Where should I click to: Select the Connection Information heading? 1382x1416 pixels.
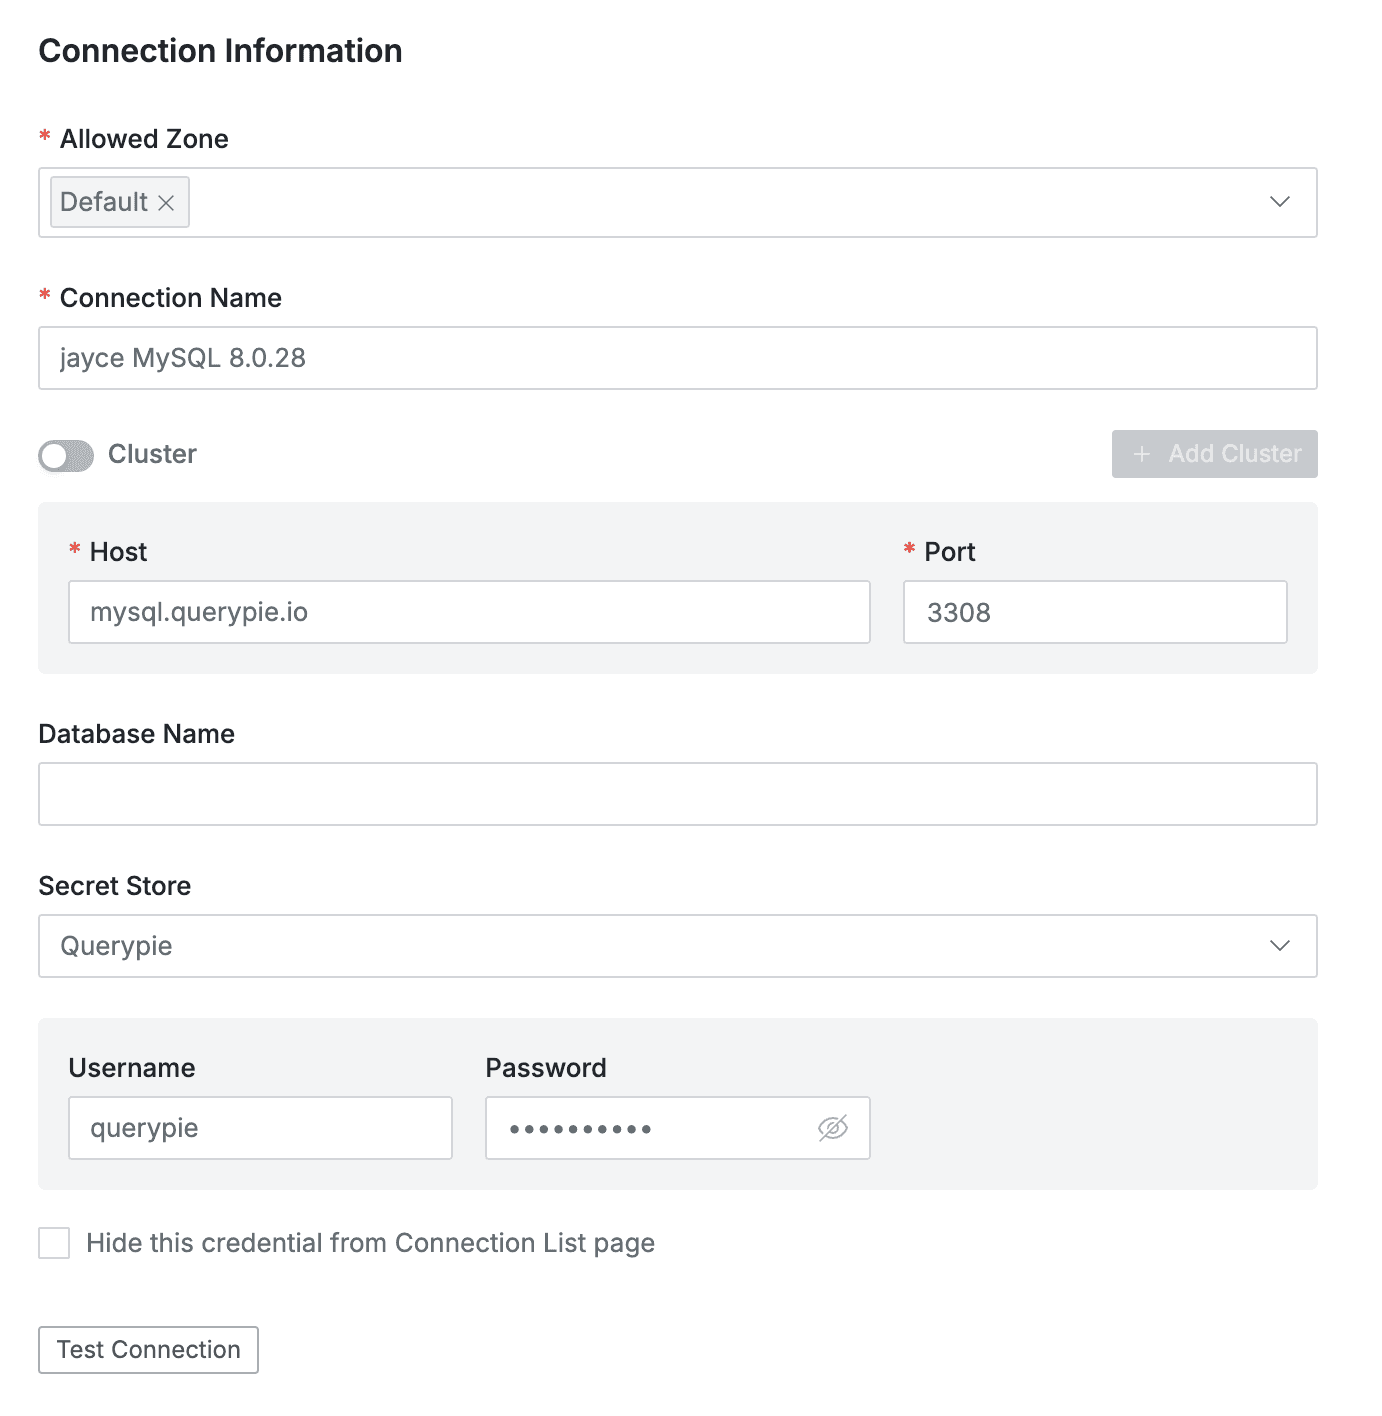coord(219,49)
